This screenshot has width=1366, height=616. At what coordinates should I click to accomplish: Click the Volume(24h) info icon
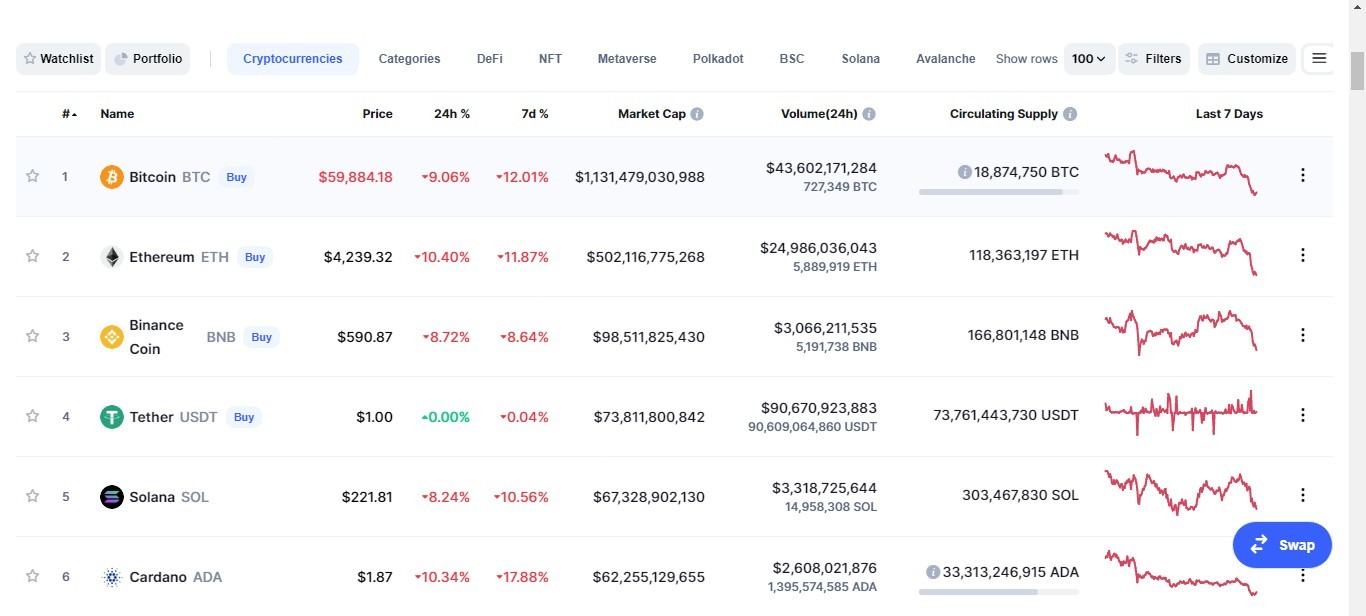click(x=869, y=114)
